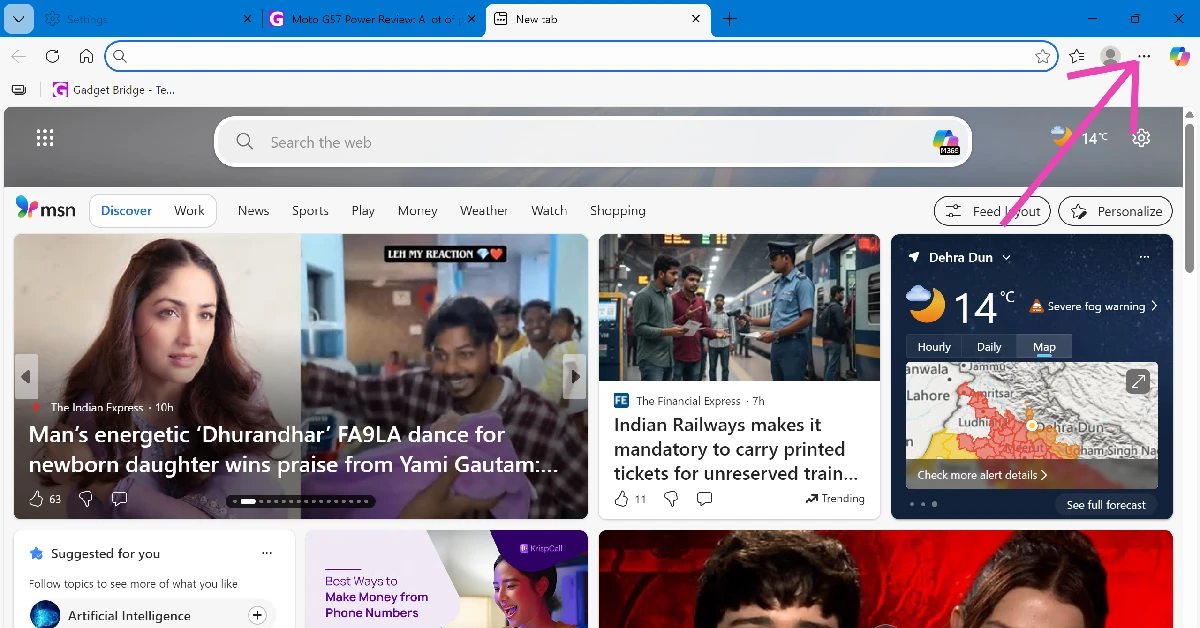
Task: Open MSN page settings gear
Action: [1141, 138]
